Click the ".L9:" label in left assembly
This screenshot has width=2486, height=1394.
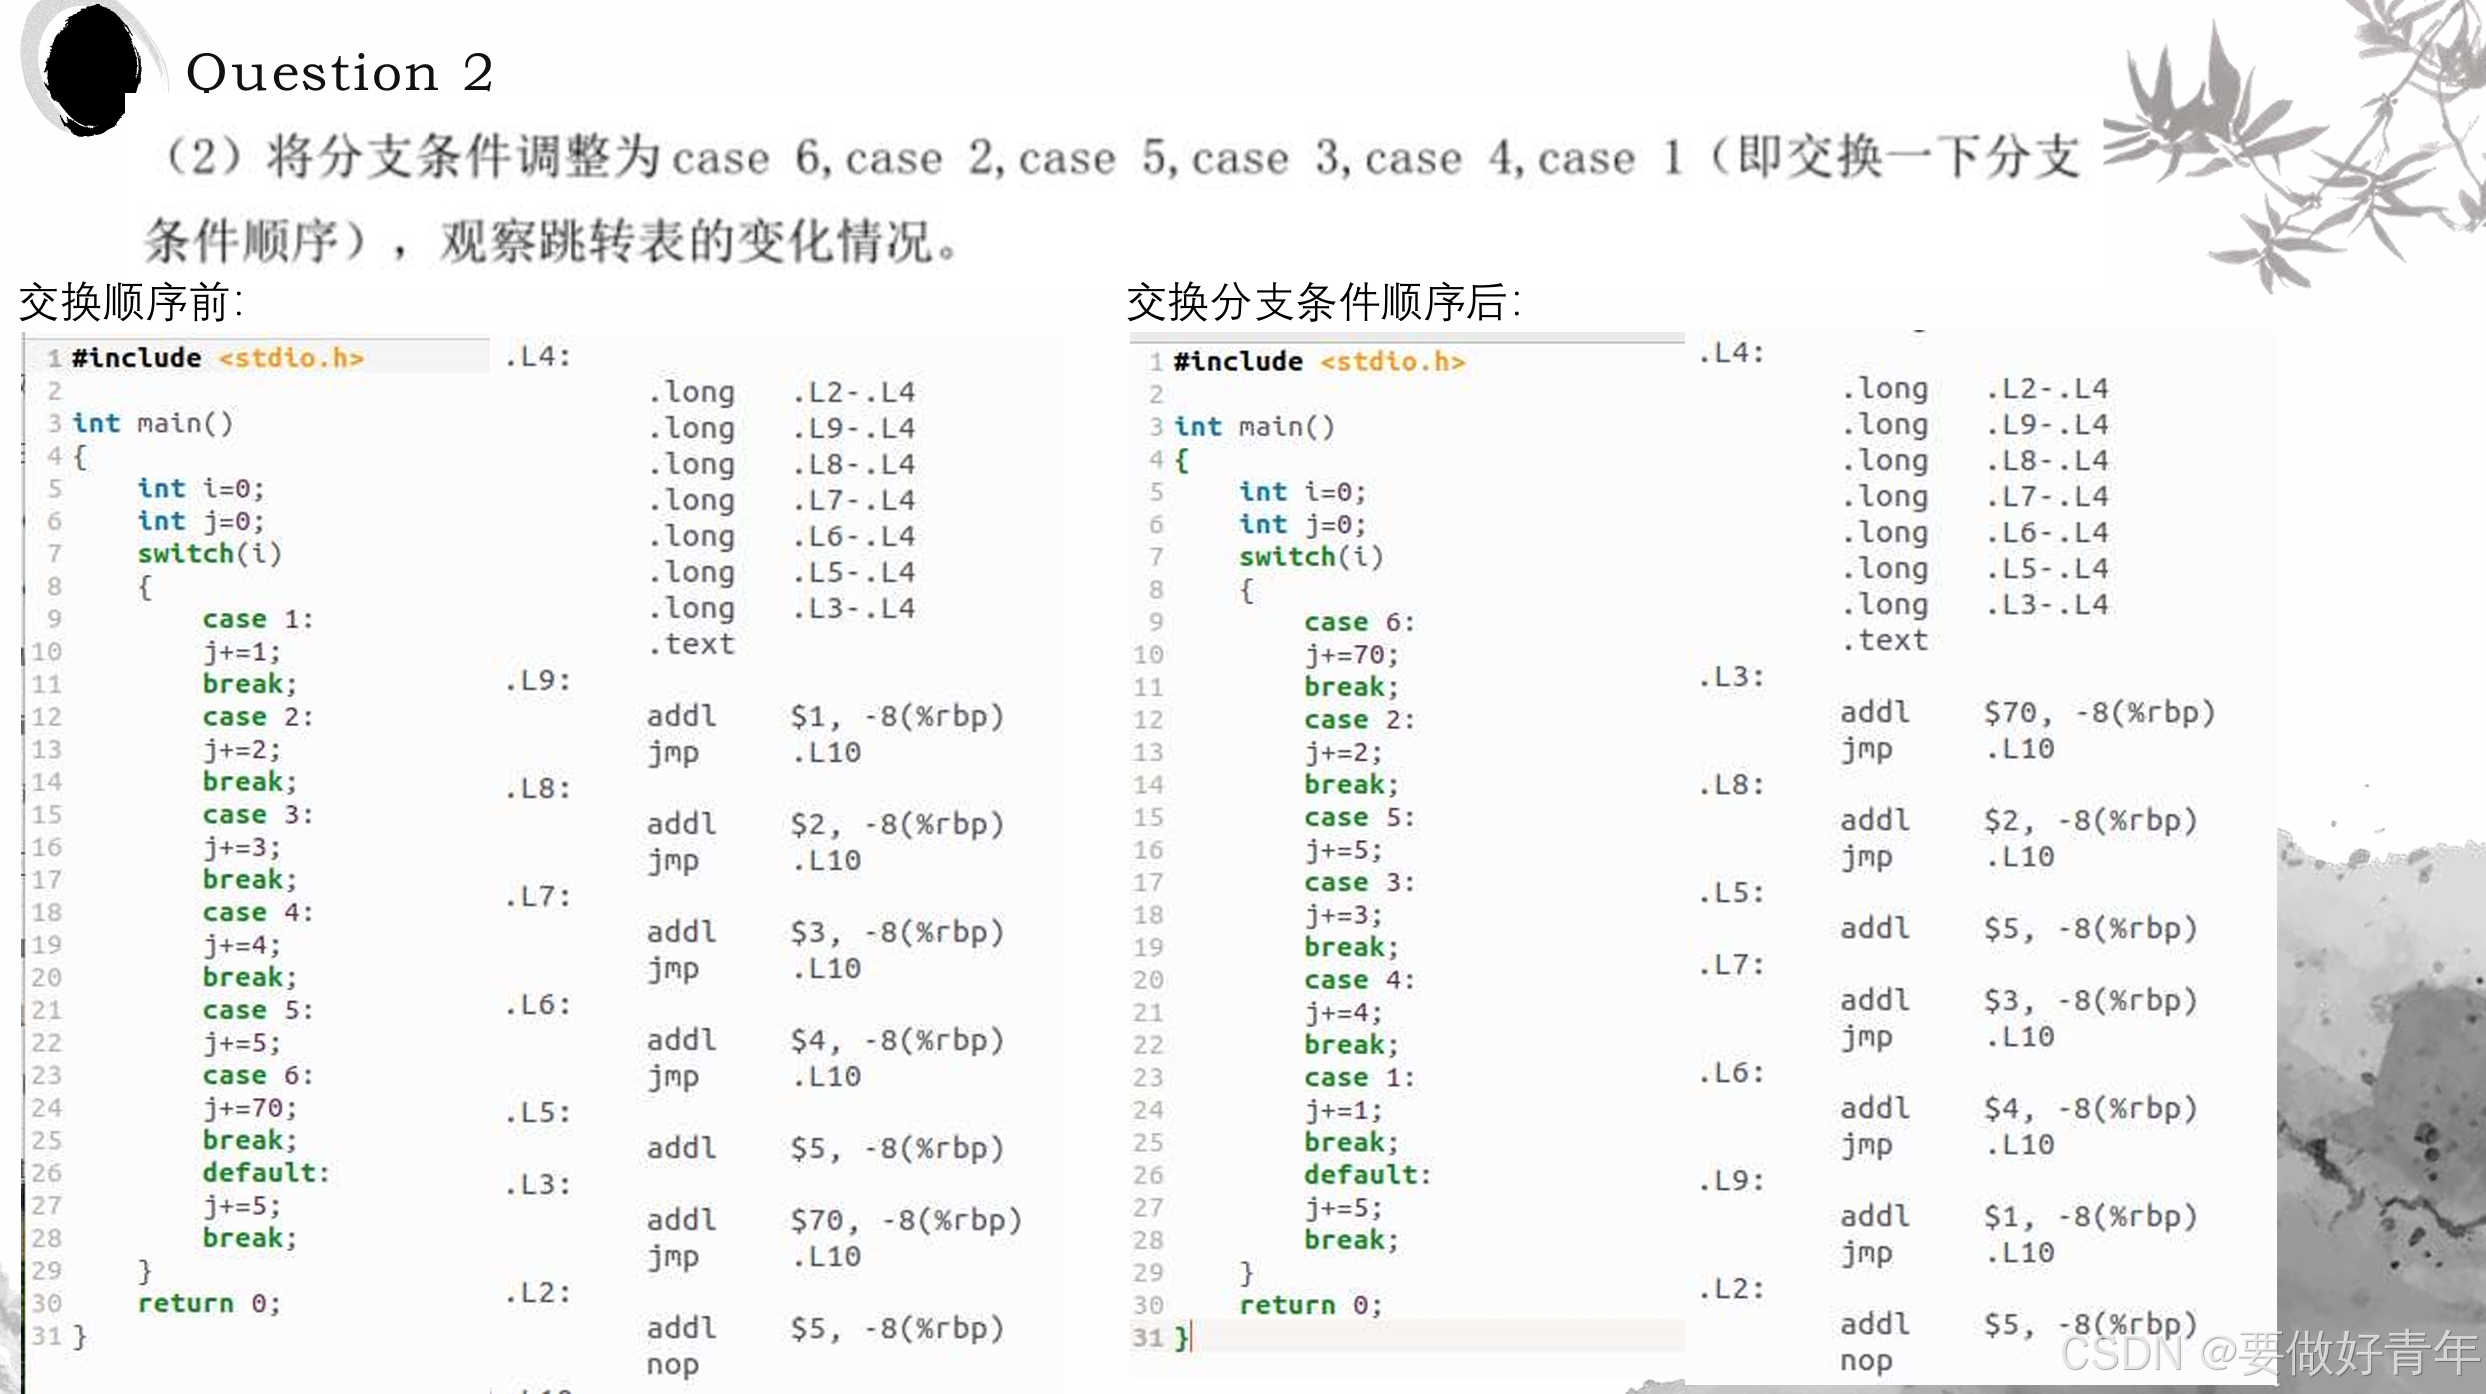[538, 681]
